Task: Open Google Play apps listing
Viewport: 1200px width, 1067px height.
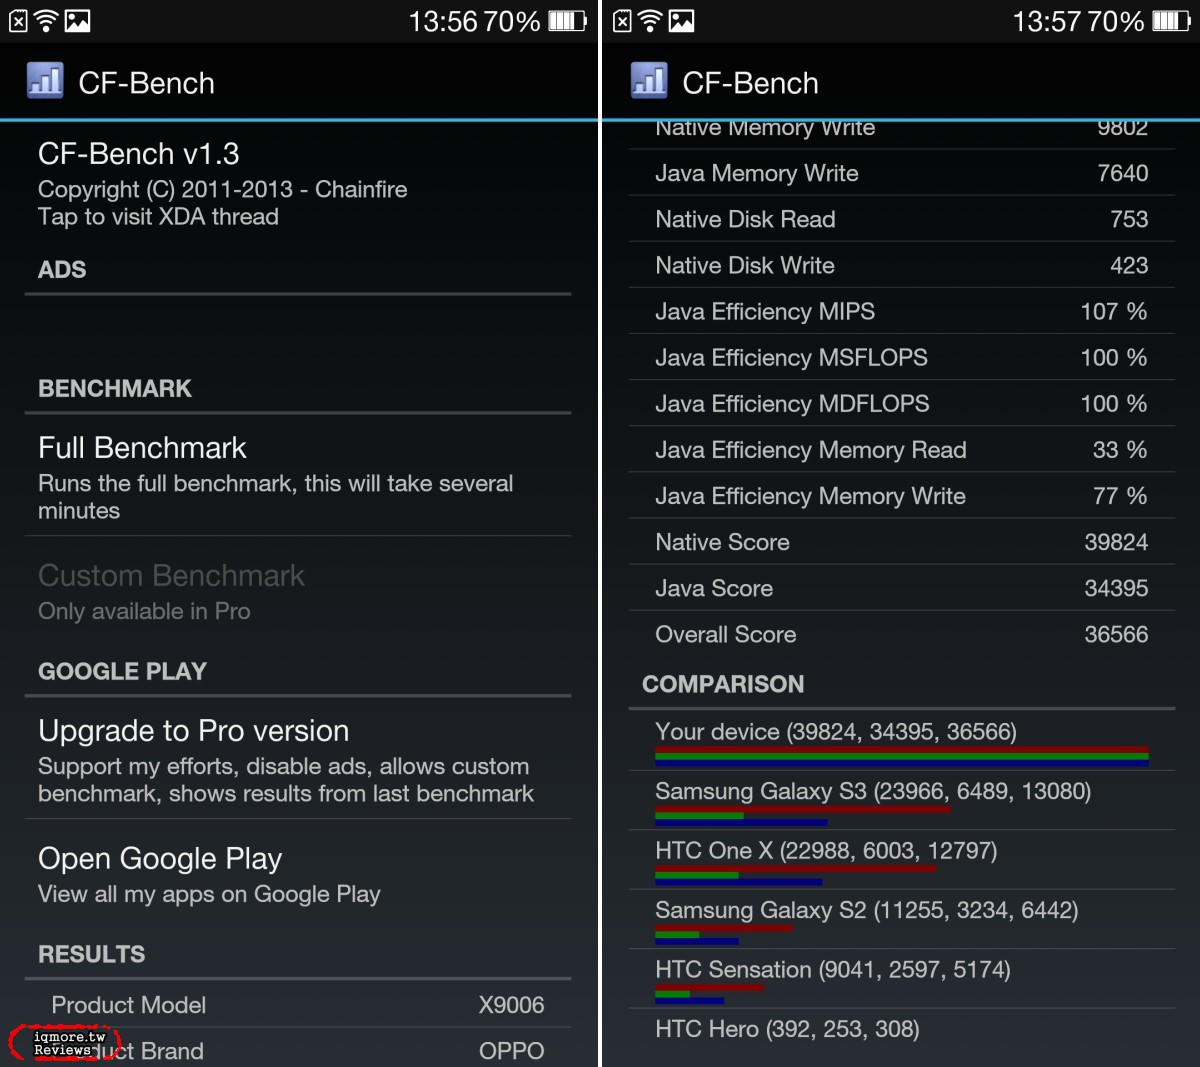Action: 298,874
